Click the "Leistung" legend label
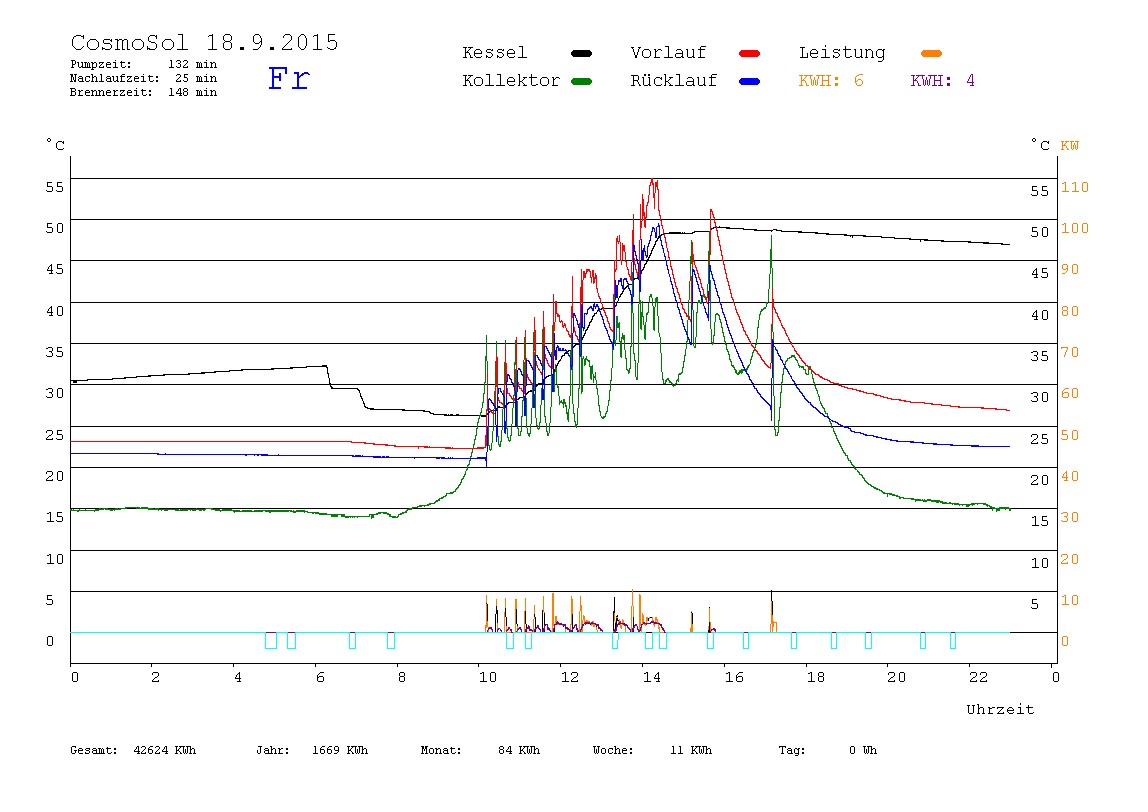This screenshot has width=1148, height=812. pos(842,53)
